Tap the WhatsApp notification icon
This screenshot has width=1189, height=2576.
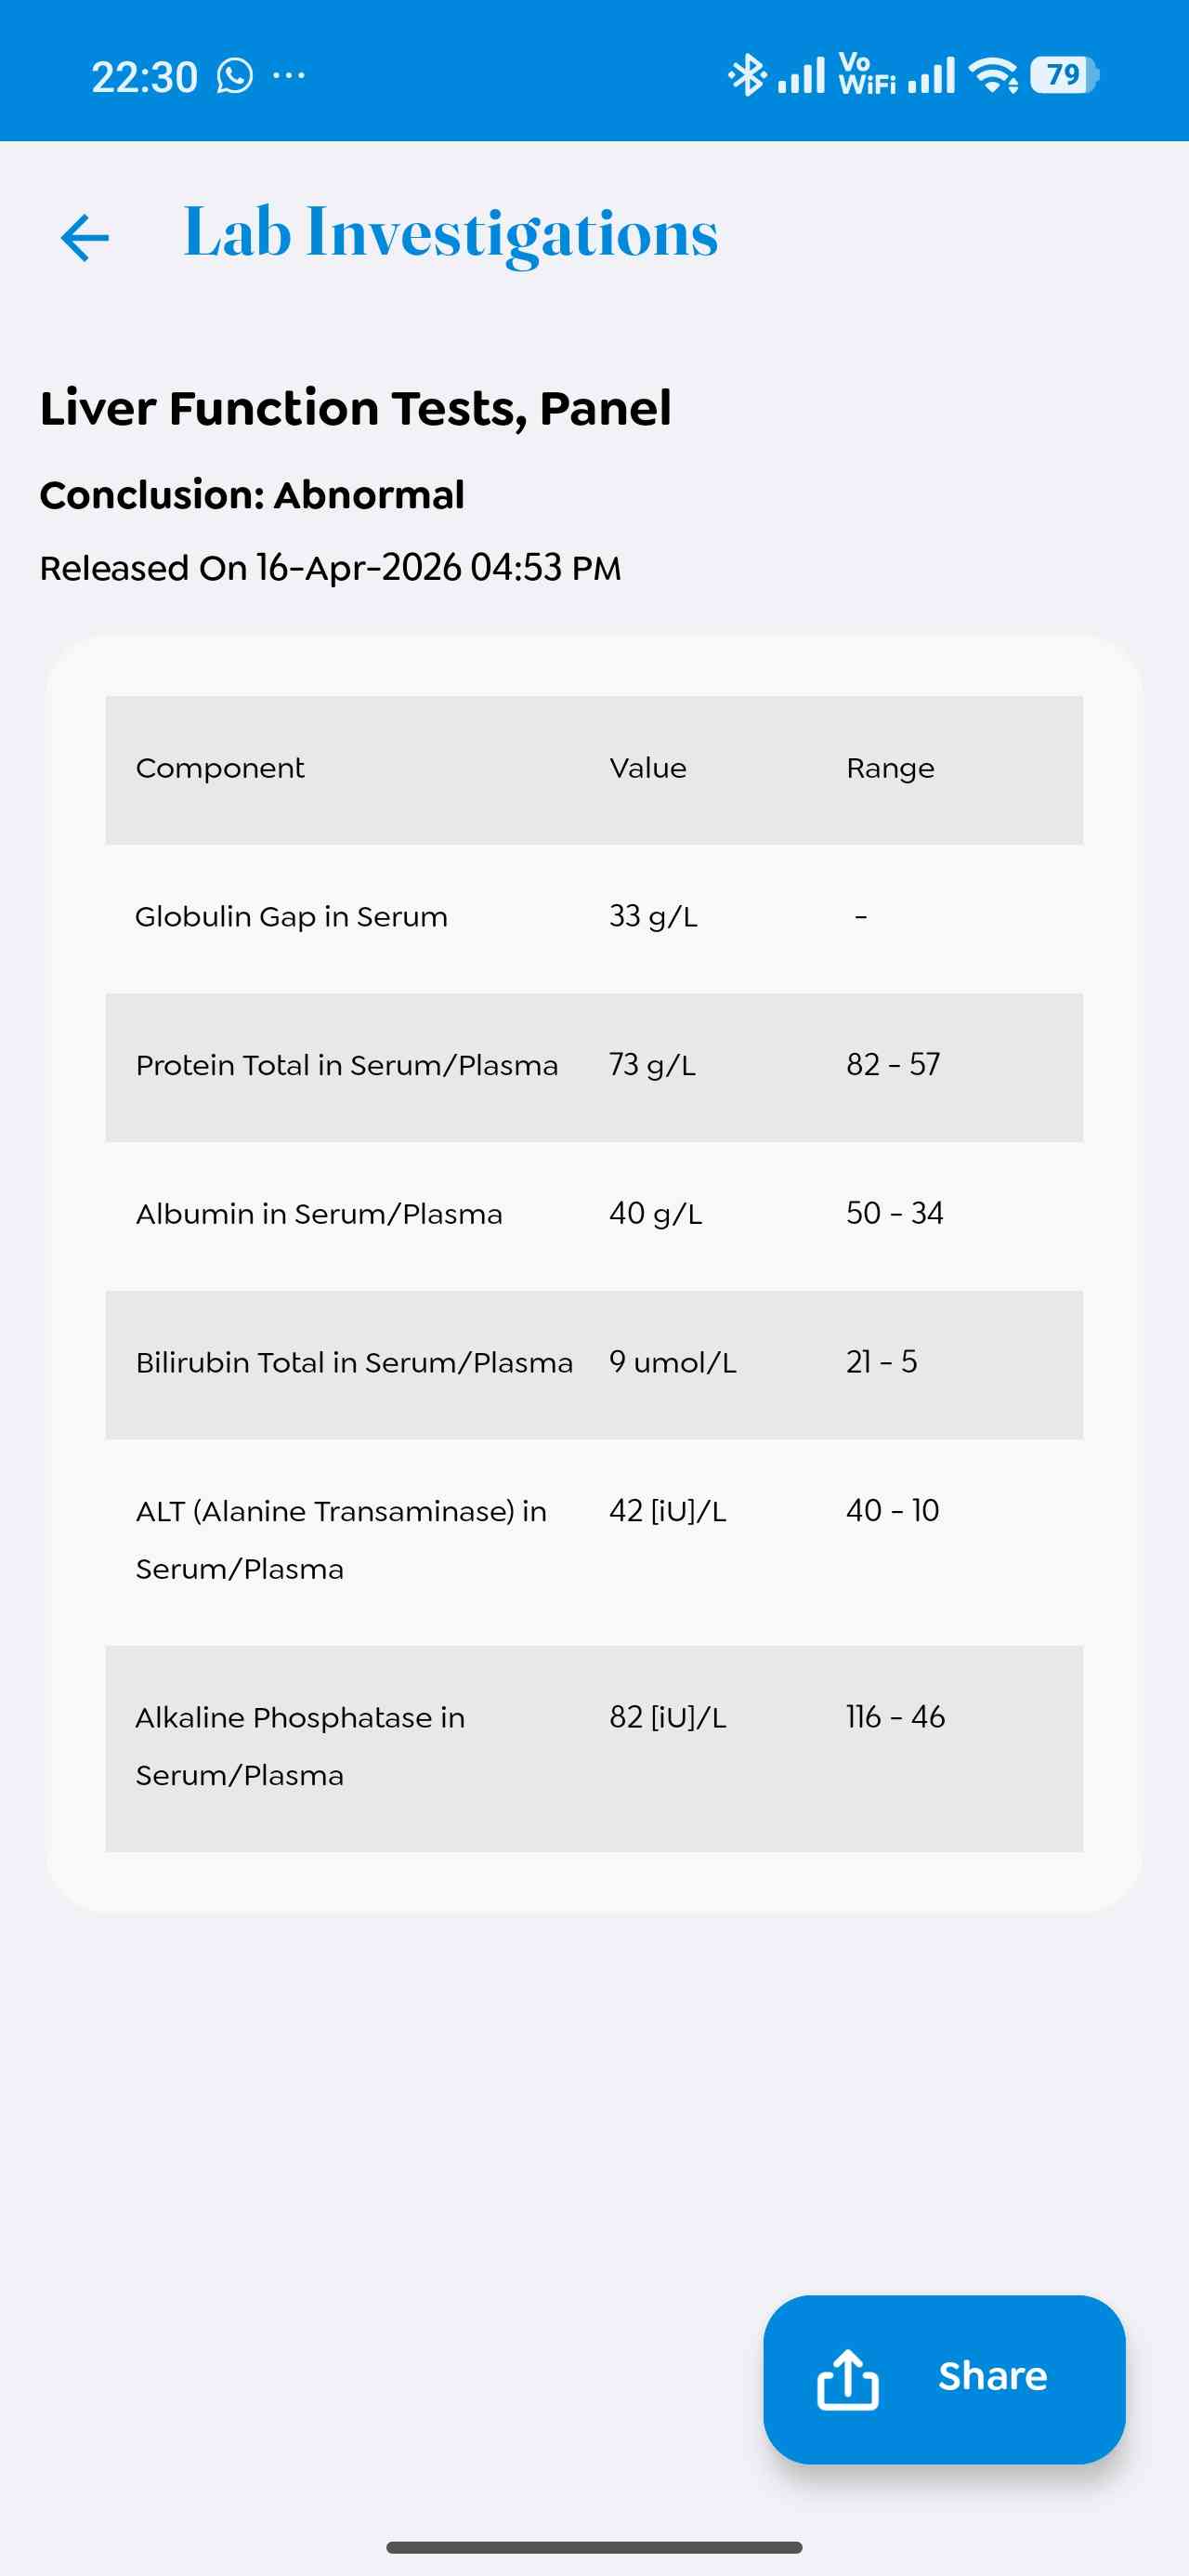(x=235, y=76)
